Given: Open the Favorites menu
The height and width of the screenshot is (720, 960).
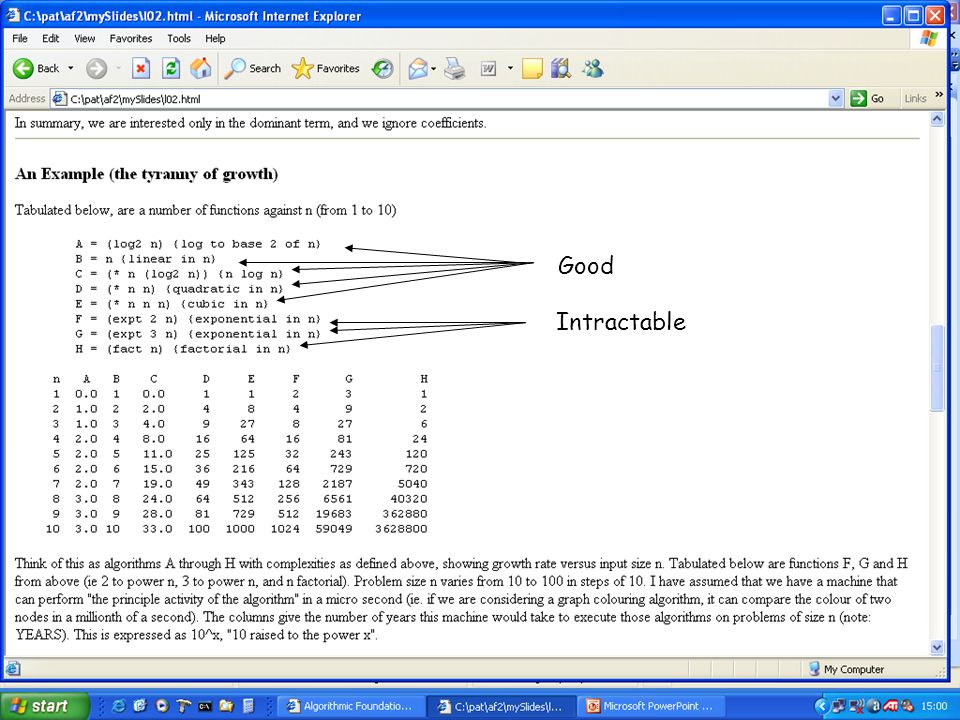Looking at the screenshot, I should pos(131,39).
